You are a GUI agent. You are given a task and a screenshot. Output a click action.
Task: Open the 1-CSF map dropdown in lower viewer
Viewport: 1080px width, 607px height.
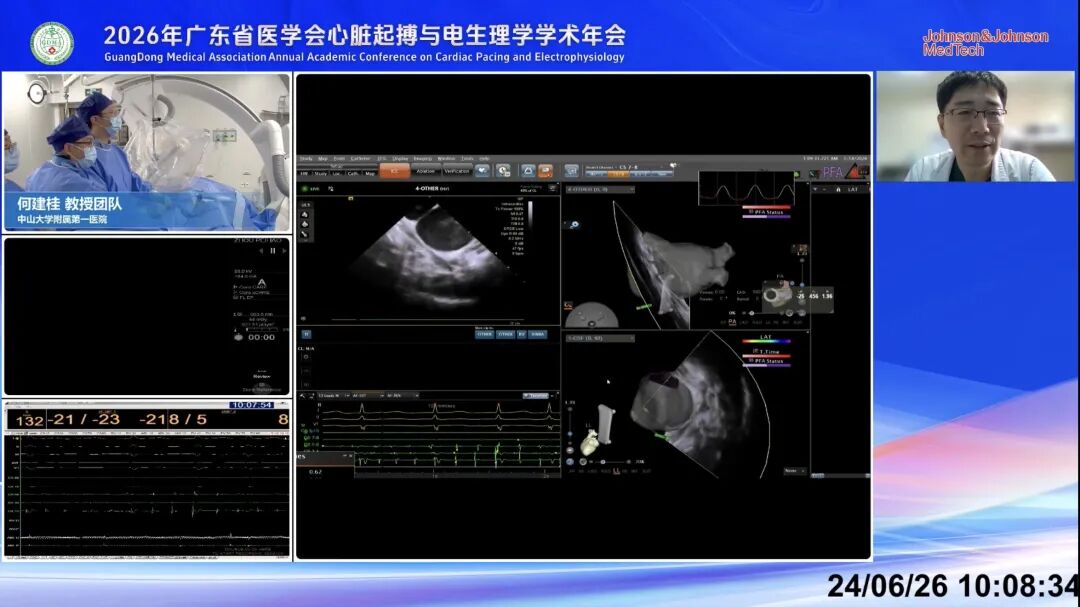(600, 338)
